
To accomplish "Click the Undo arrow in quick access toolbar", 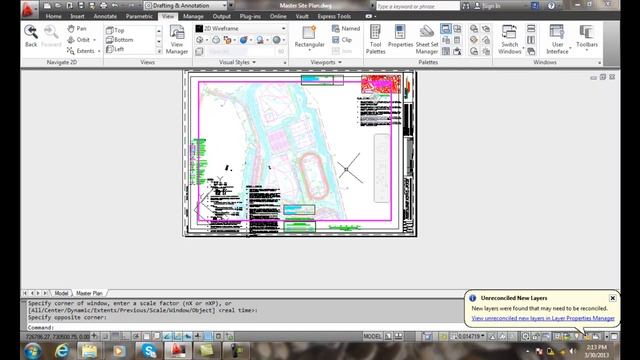I will tap(115, 6).
